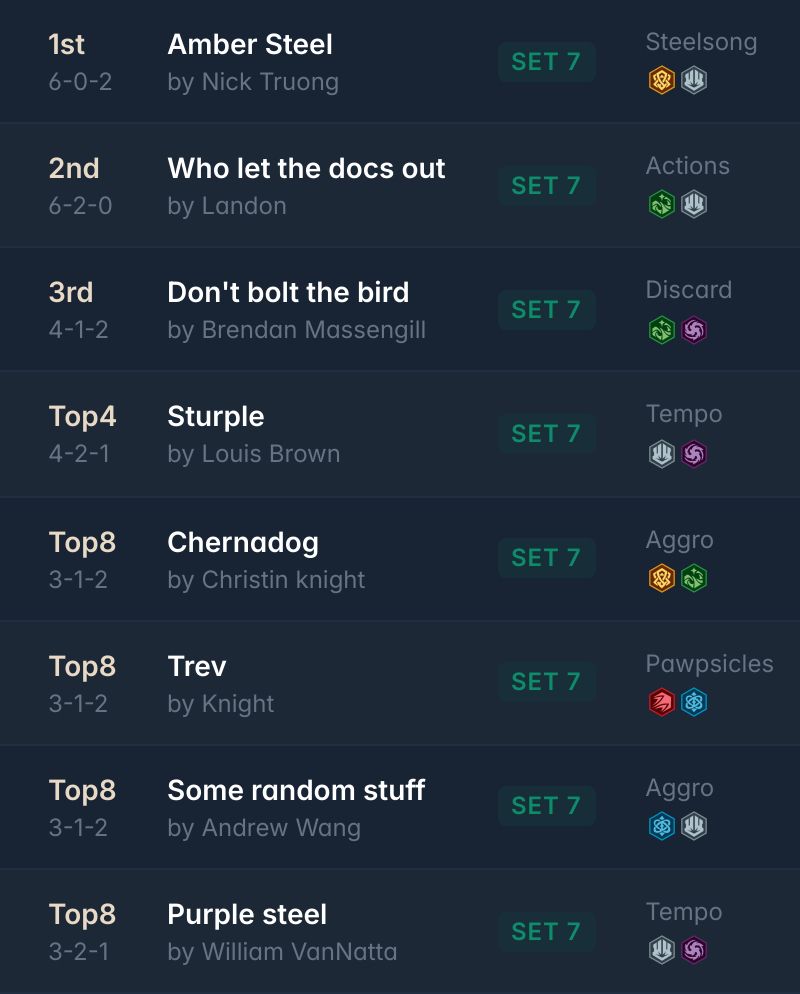Select SET 7 badge on Amber Steel
800x994 pixels.
[546, 62]
